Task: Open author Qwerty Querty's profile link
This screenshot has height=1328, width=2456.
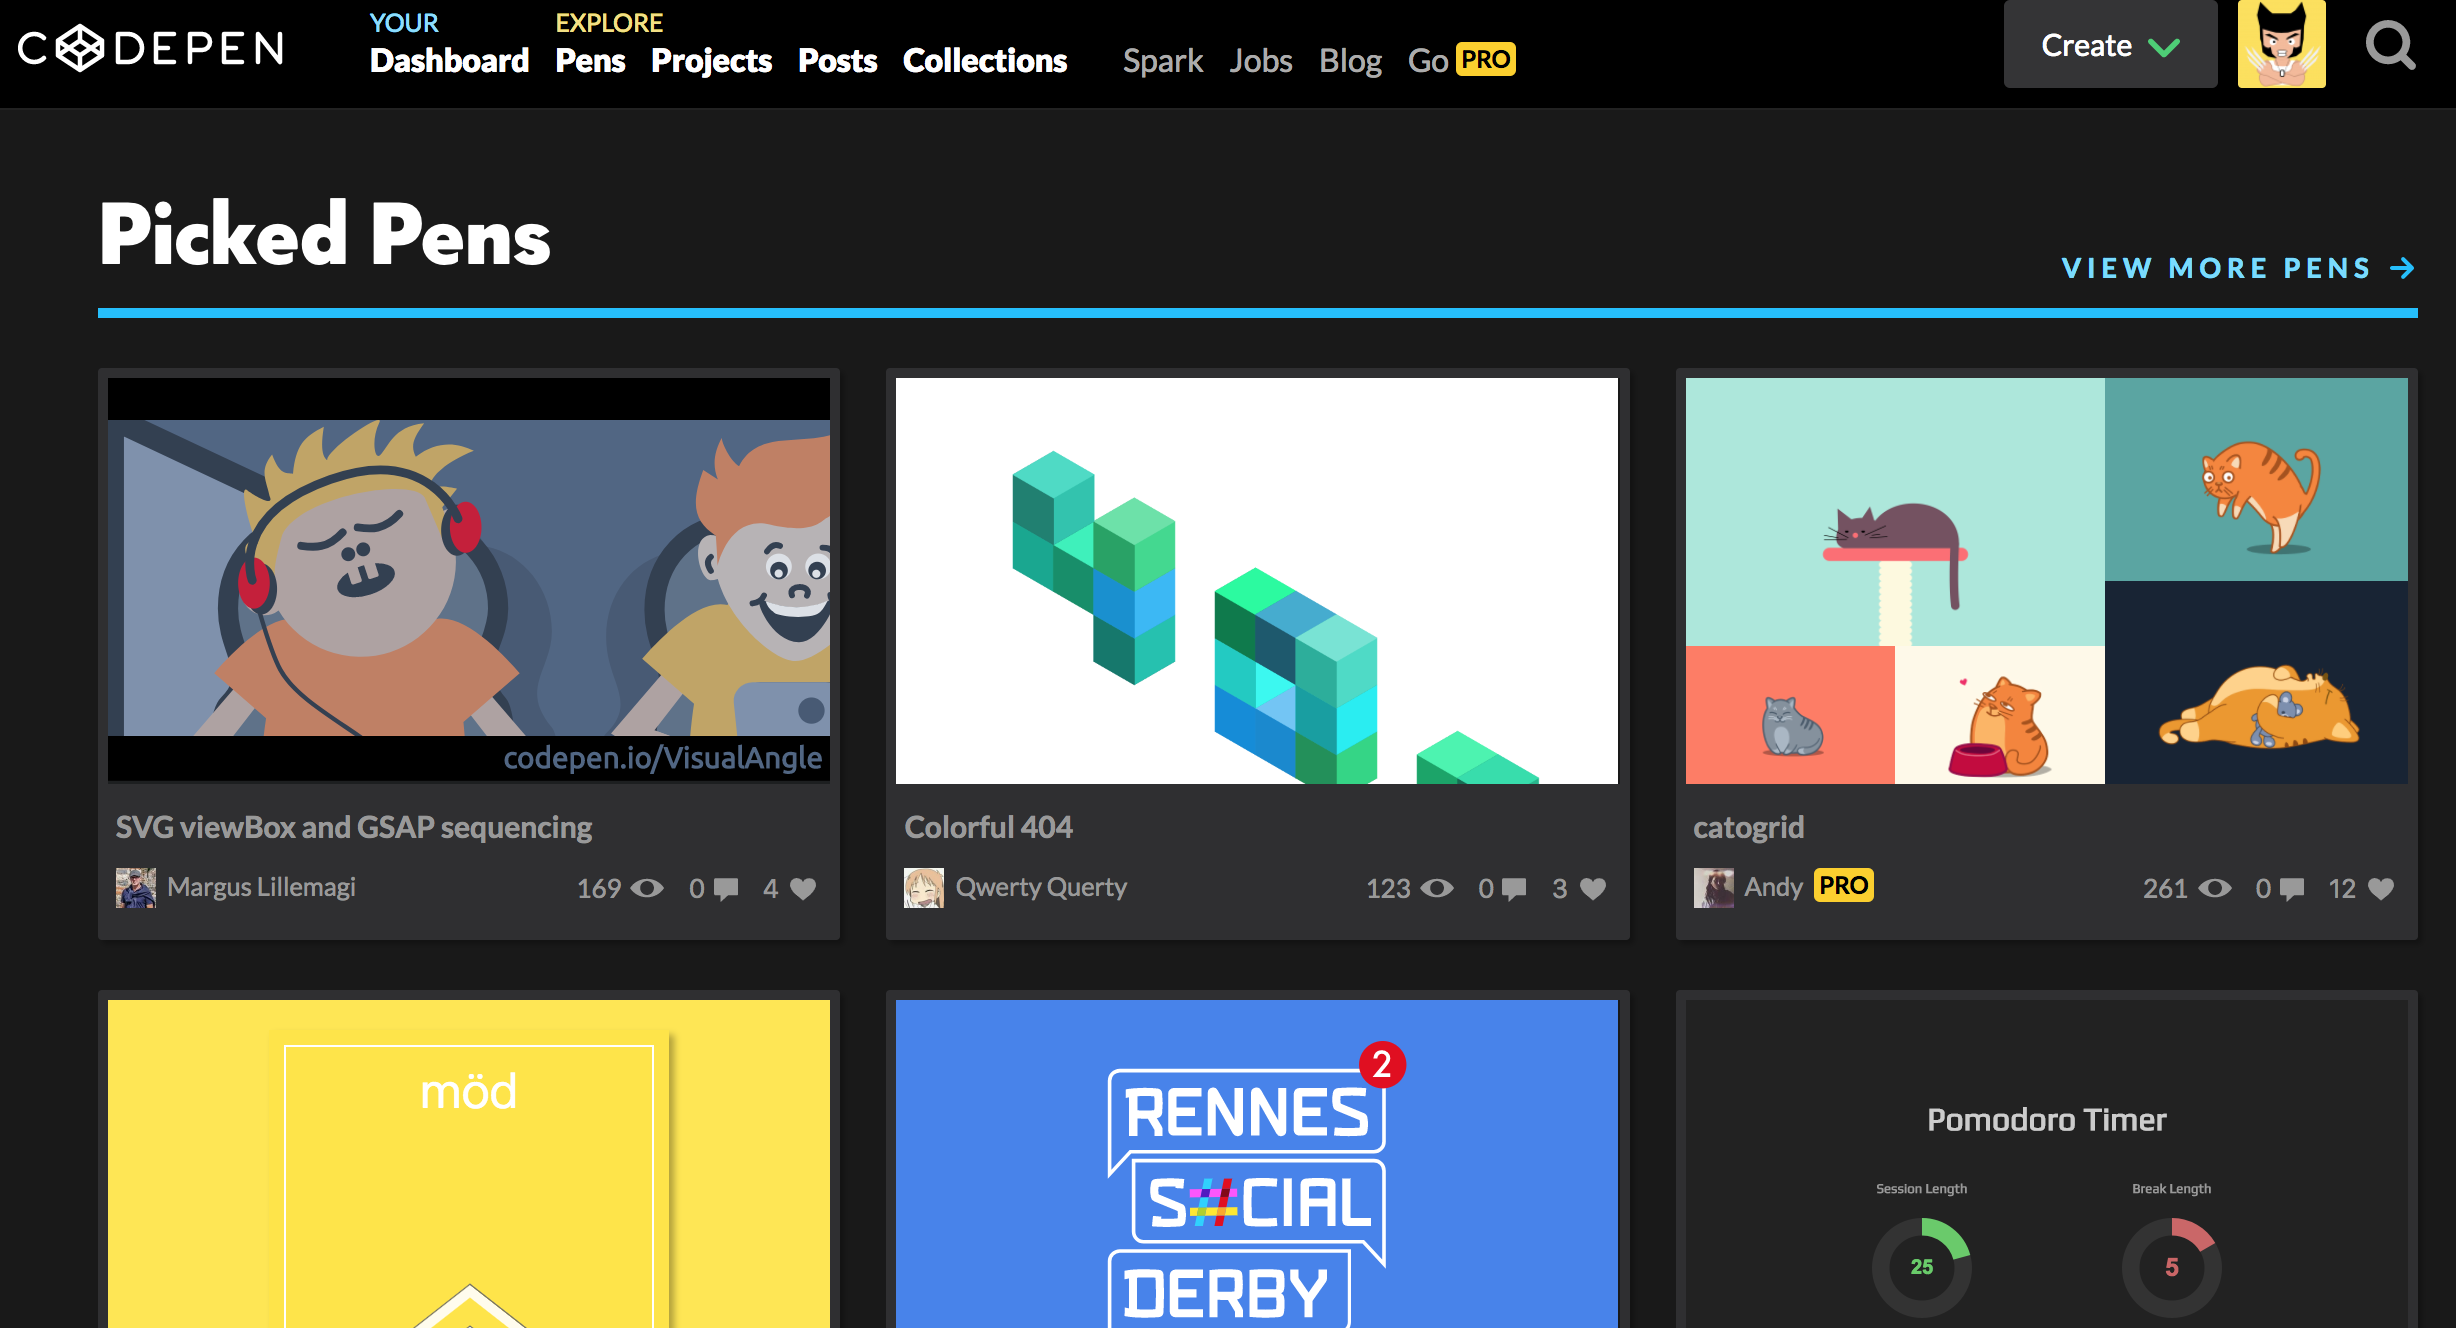Action: [x=1041, y=887]
